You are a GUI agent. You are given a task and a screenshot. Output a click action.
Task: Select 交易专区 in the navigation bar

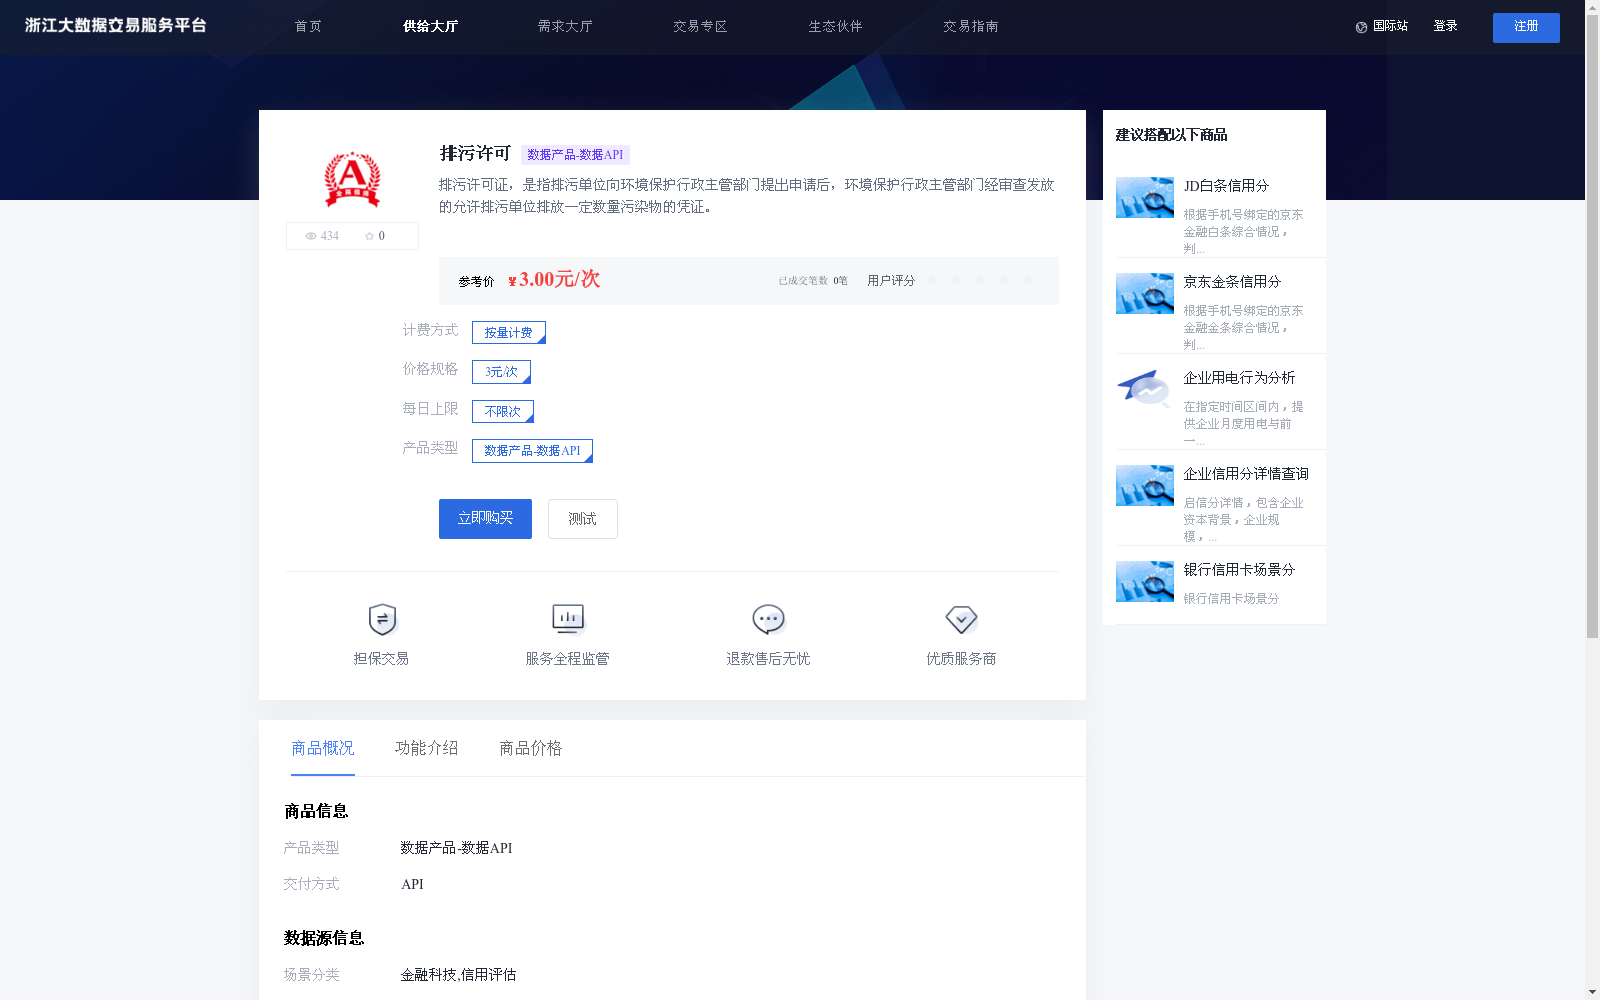tap(700, 26)
